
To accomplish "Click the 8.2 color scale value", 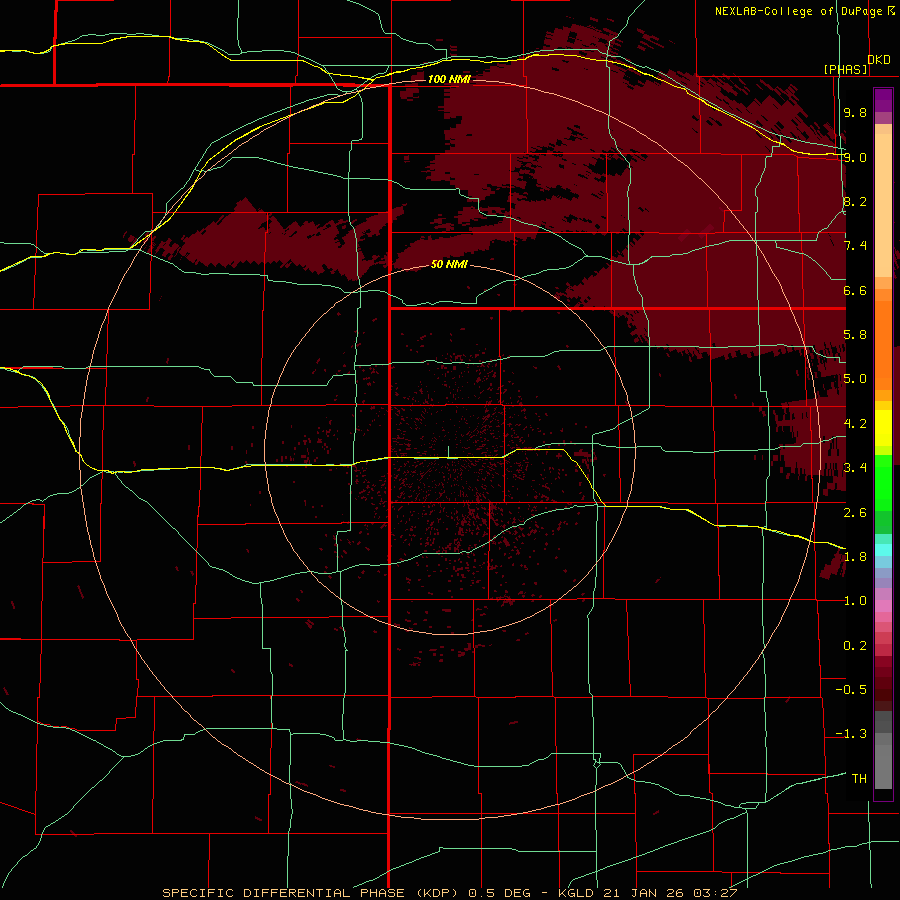I will pyautogui.click(x=855, y=201).
